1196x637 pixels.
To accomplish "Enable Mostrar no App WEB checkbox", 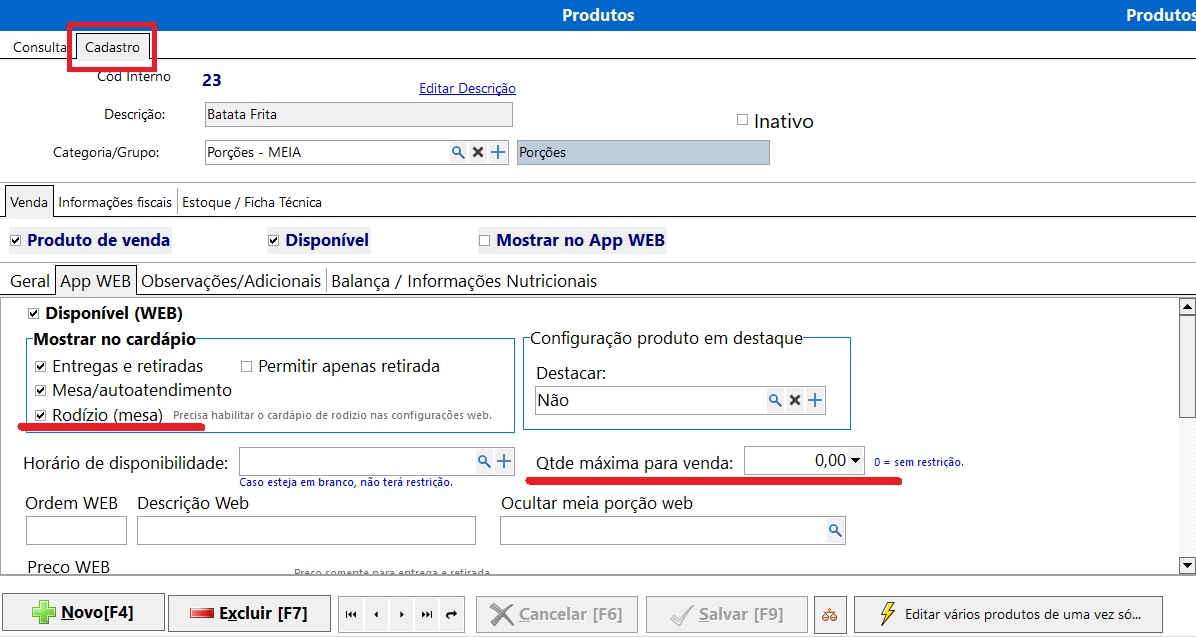I will tap(485, 241).
